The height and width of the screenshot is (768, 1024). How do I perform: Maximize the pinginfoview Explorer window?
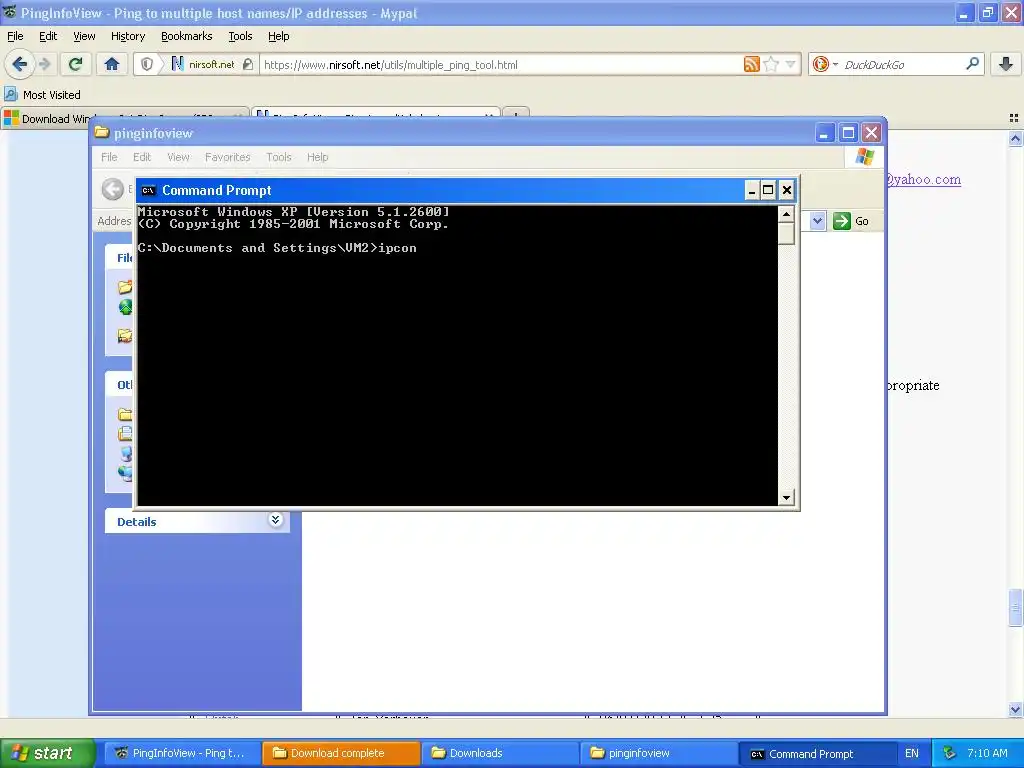848,133
